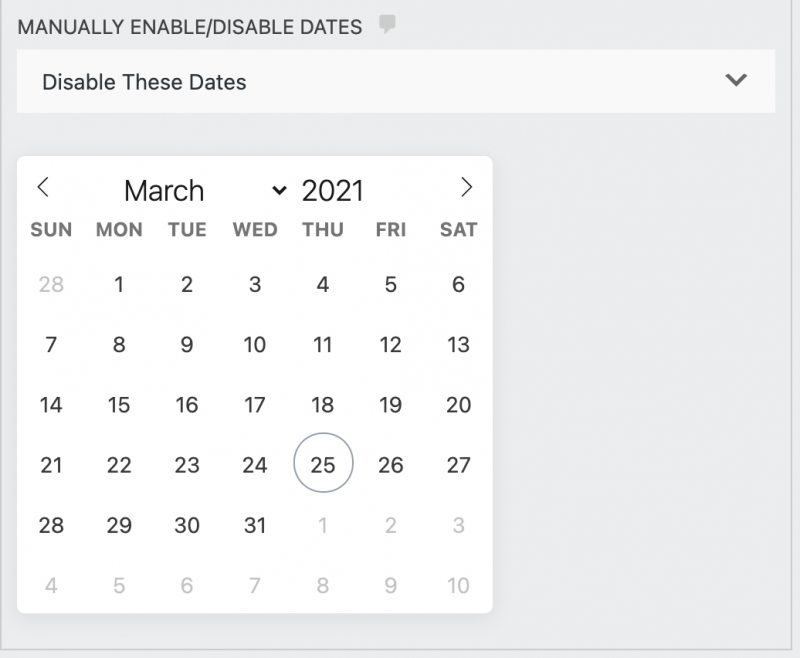This screenshot has height=658, width=800.
Task: Select the SAT column header
Action: pyautogui.click(x=458, y=229)
